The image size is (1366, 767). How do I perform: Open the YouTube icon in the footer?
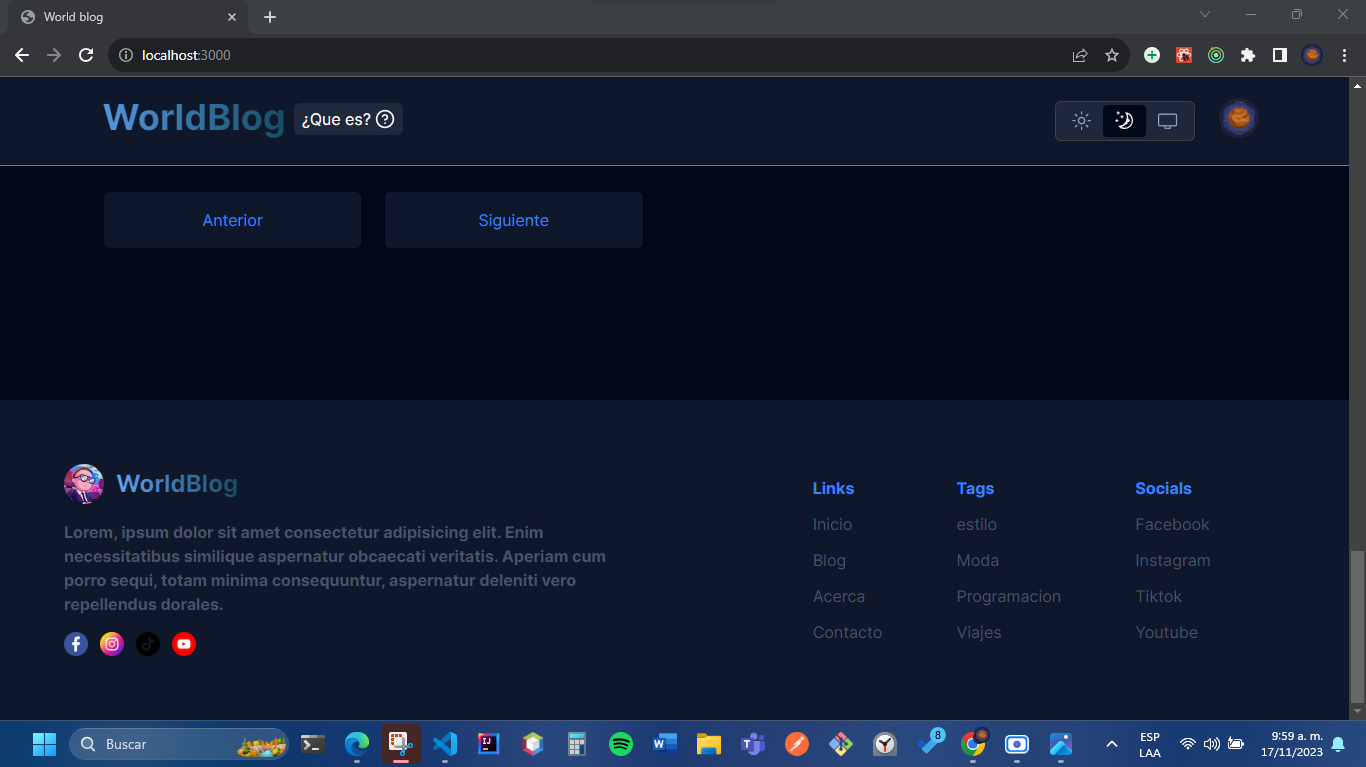pyautogui.click(x=184, y=644)
